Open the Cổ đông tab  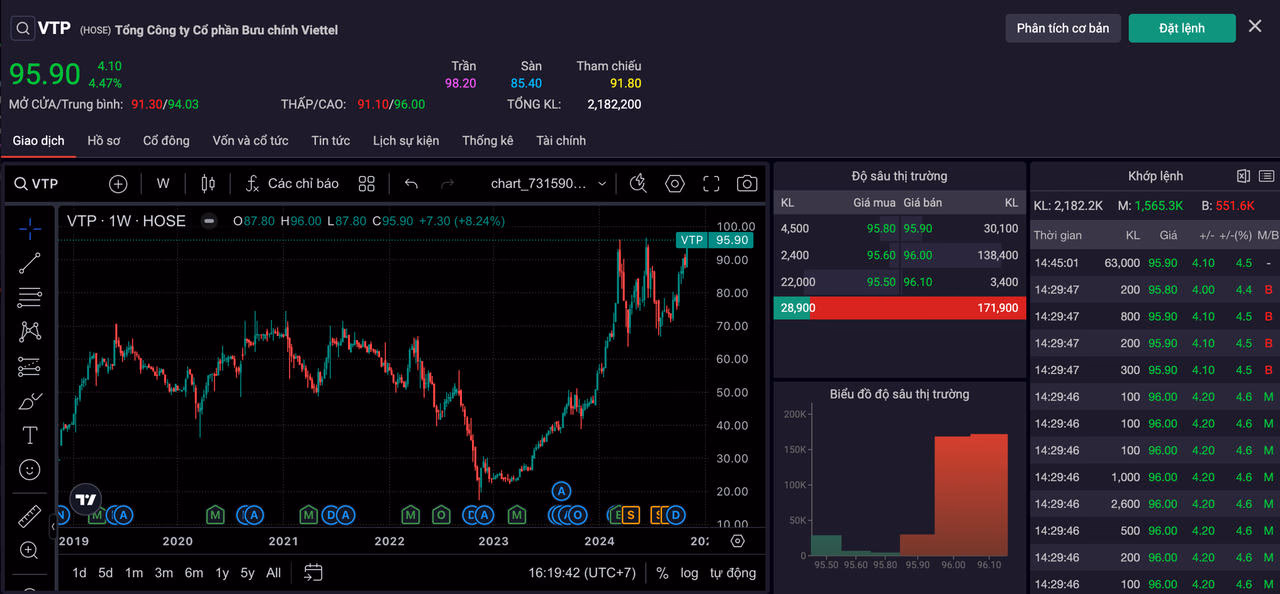(x=166, y=141)
